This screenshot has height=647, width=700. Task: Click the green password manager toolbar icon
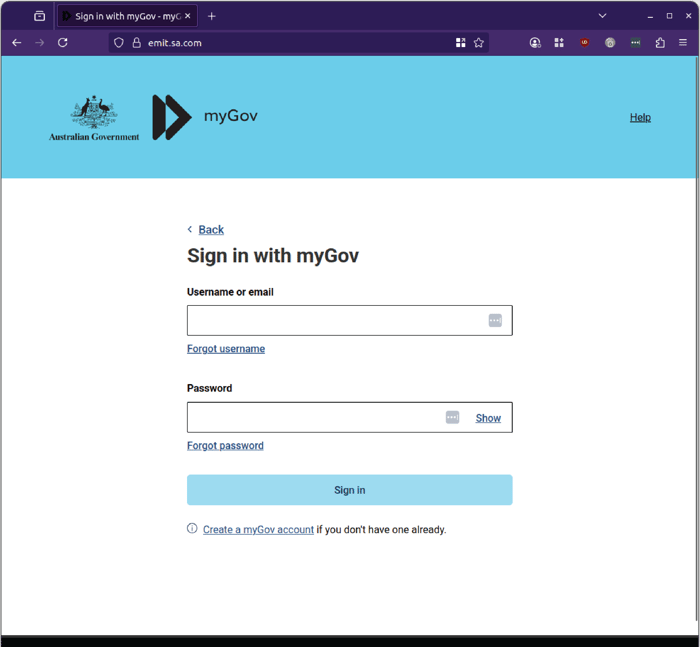click(x=635, y=43)
